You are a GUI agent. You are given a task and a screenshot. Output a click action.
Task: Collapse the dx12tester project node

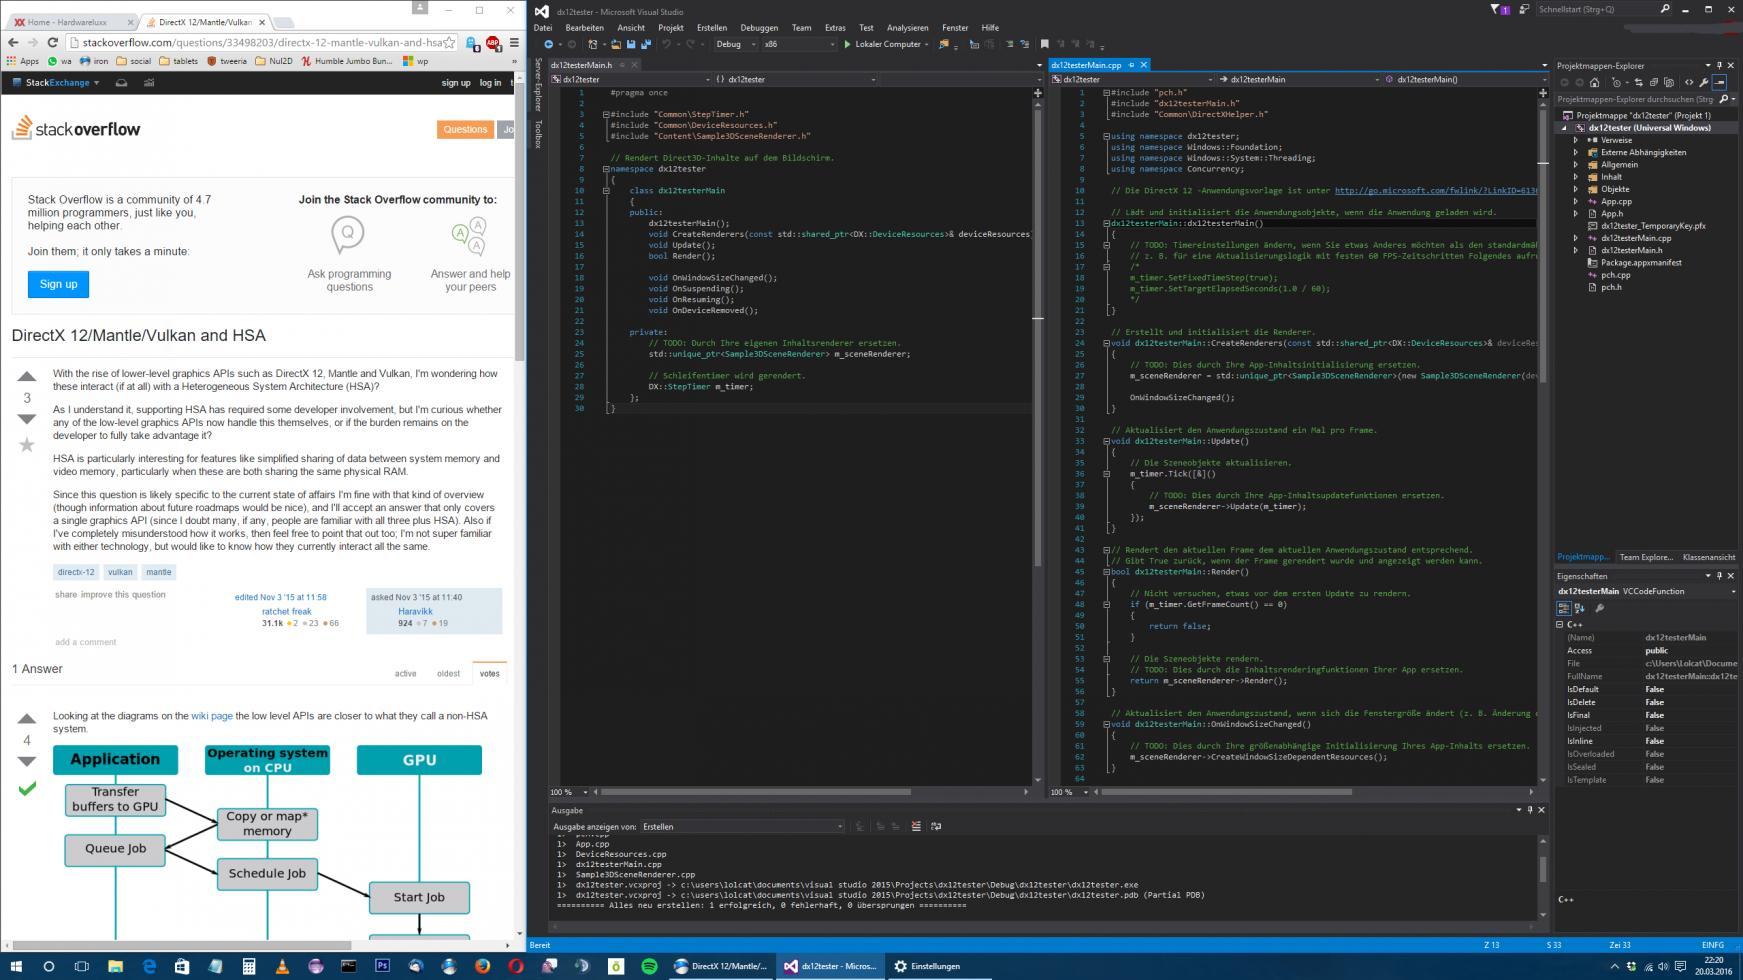(1564, 128)
